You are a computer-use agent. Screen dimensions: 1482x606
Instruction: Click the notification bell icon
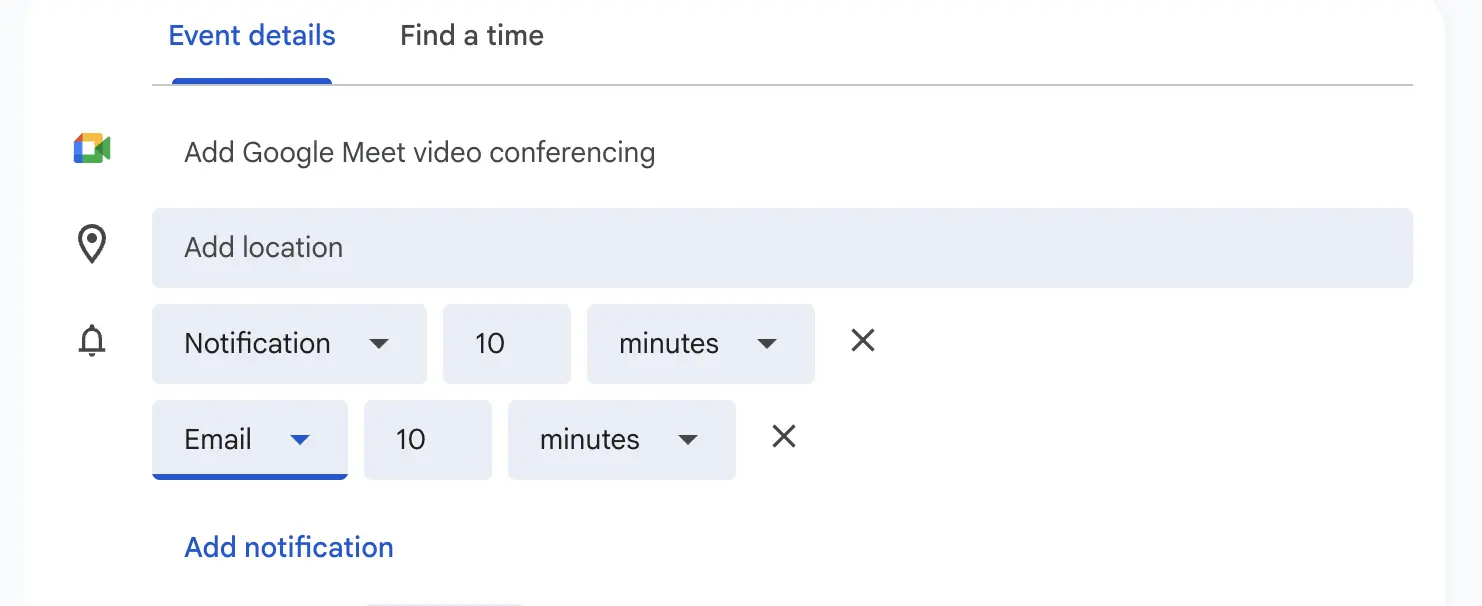tap(91, 341)
